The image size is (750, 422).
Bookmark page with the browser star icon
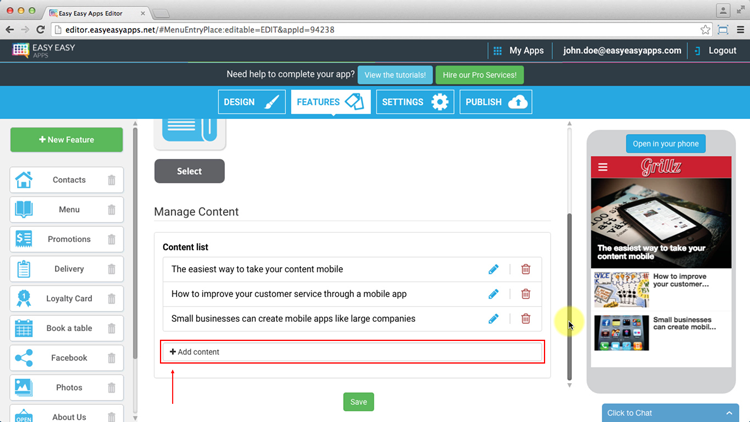tap(706, 30)
